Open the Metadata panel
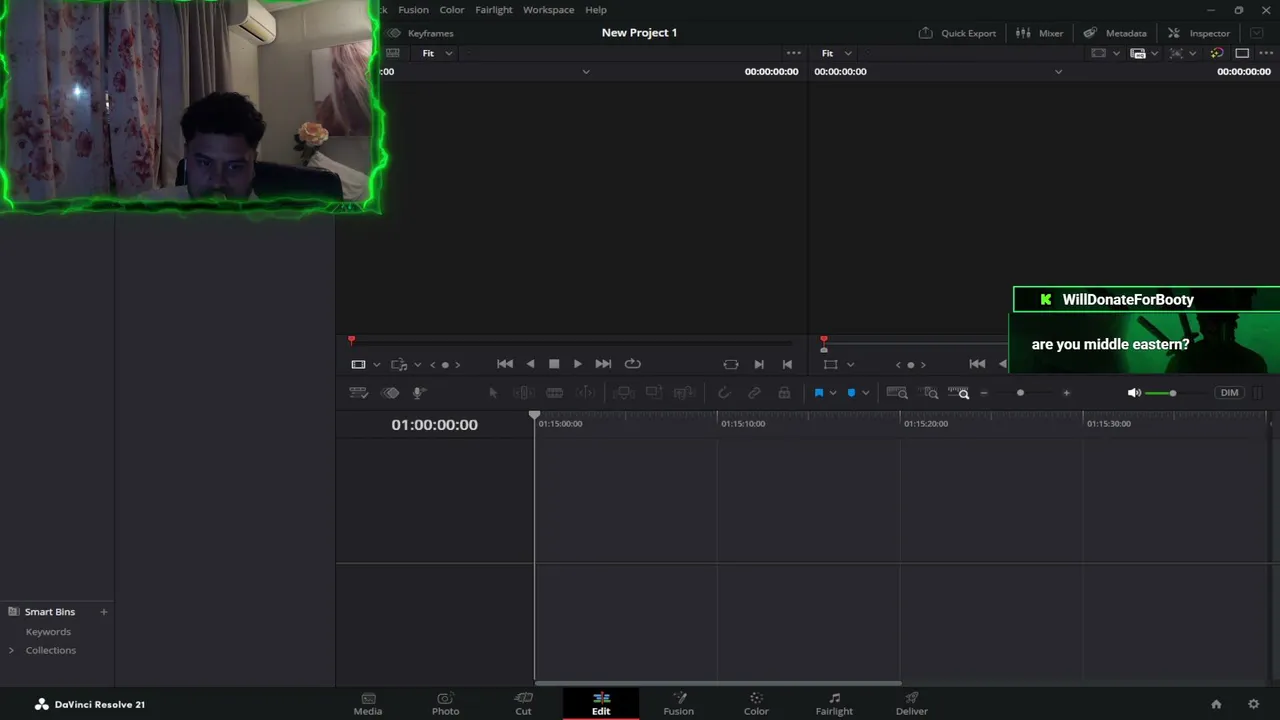Screen dimensions: 1280x720 coord(1115,33)
